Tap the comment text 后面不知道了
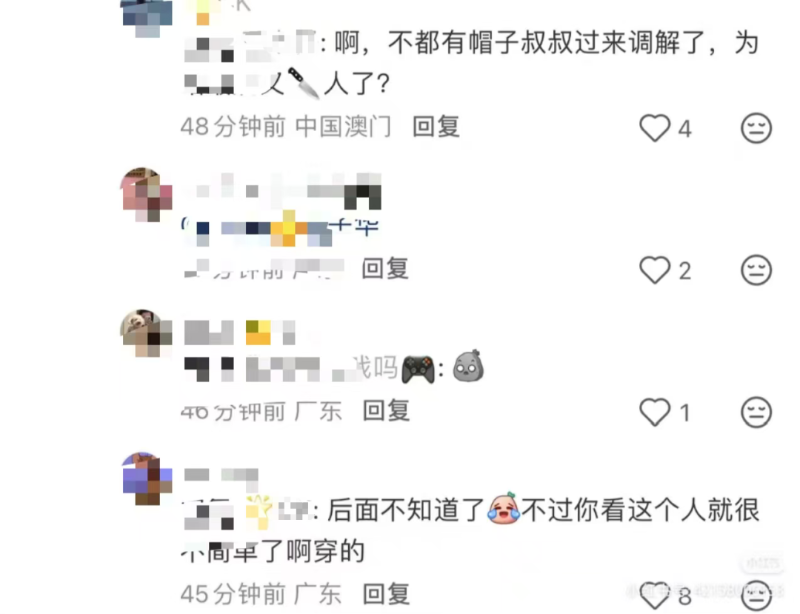The height and width of the screenshot is (614, 800). pos(406,510)
